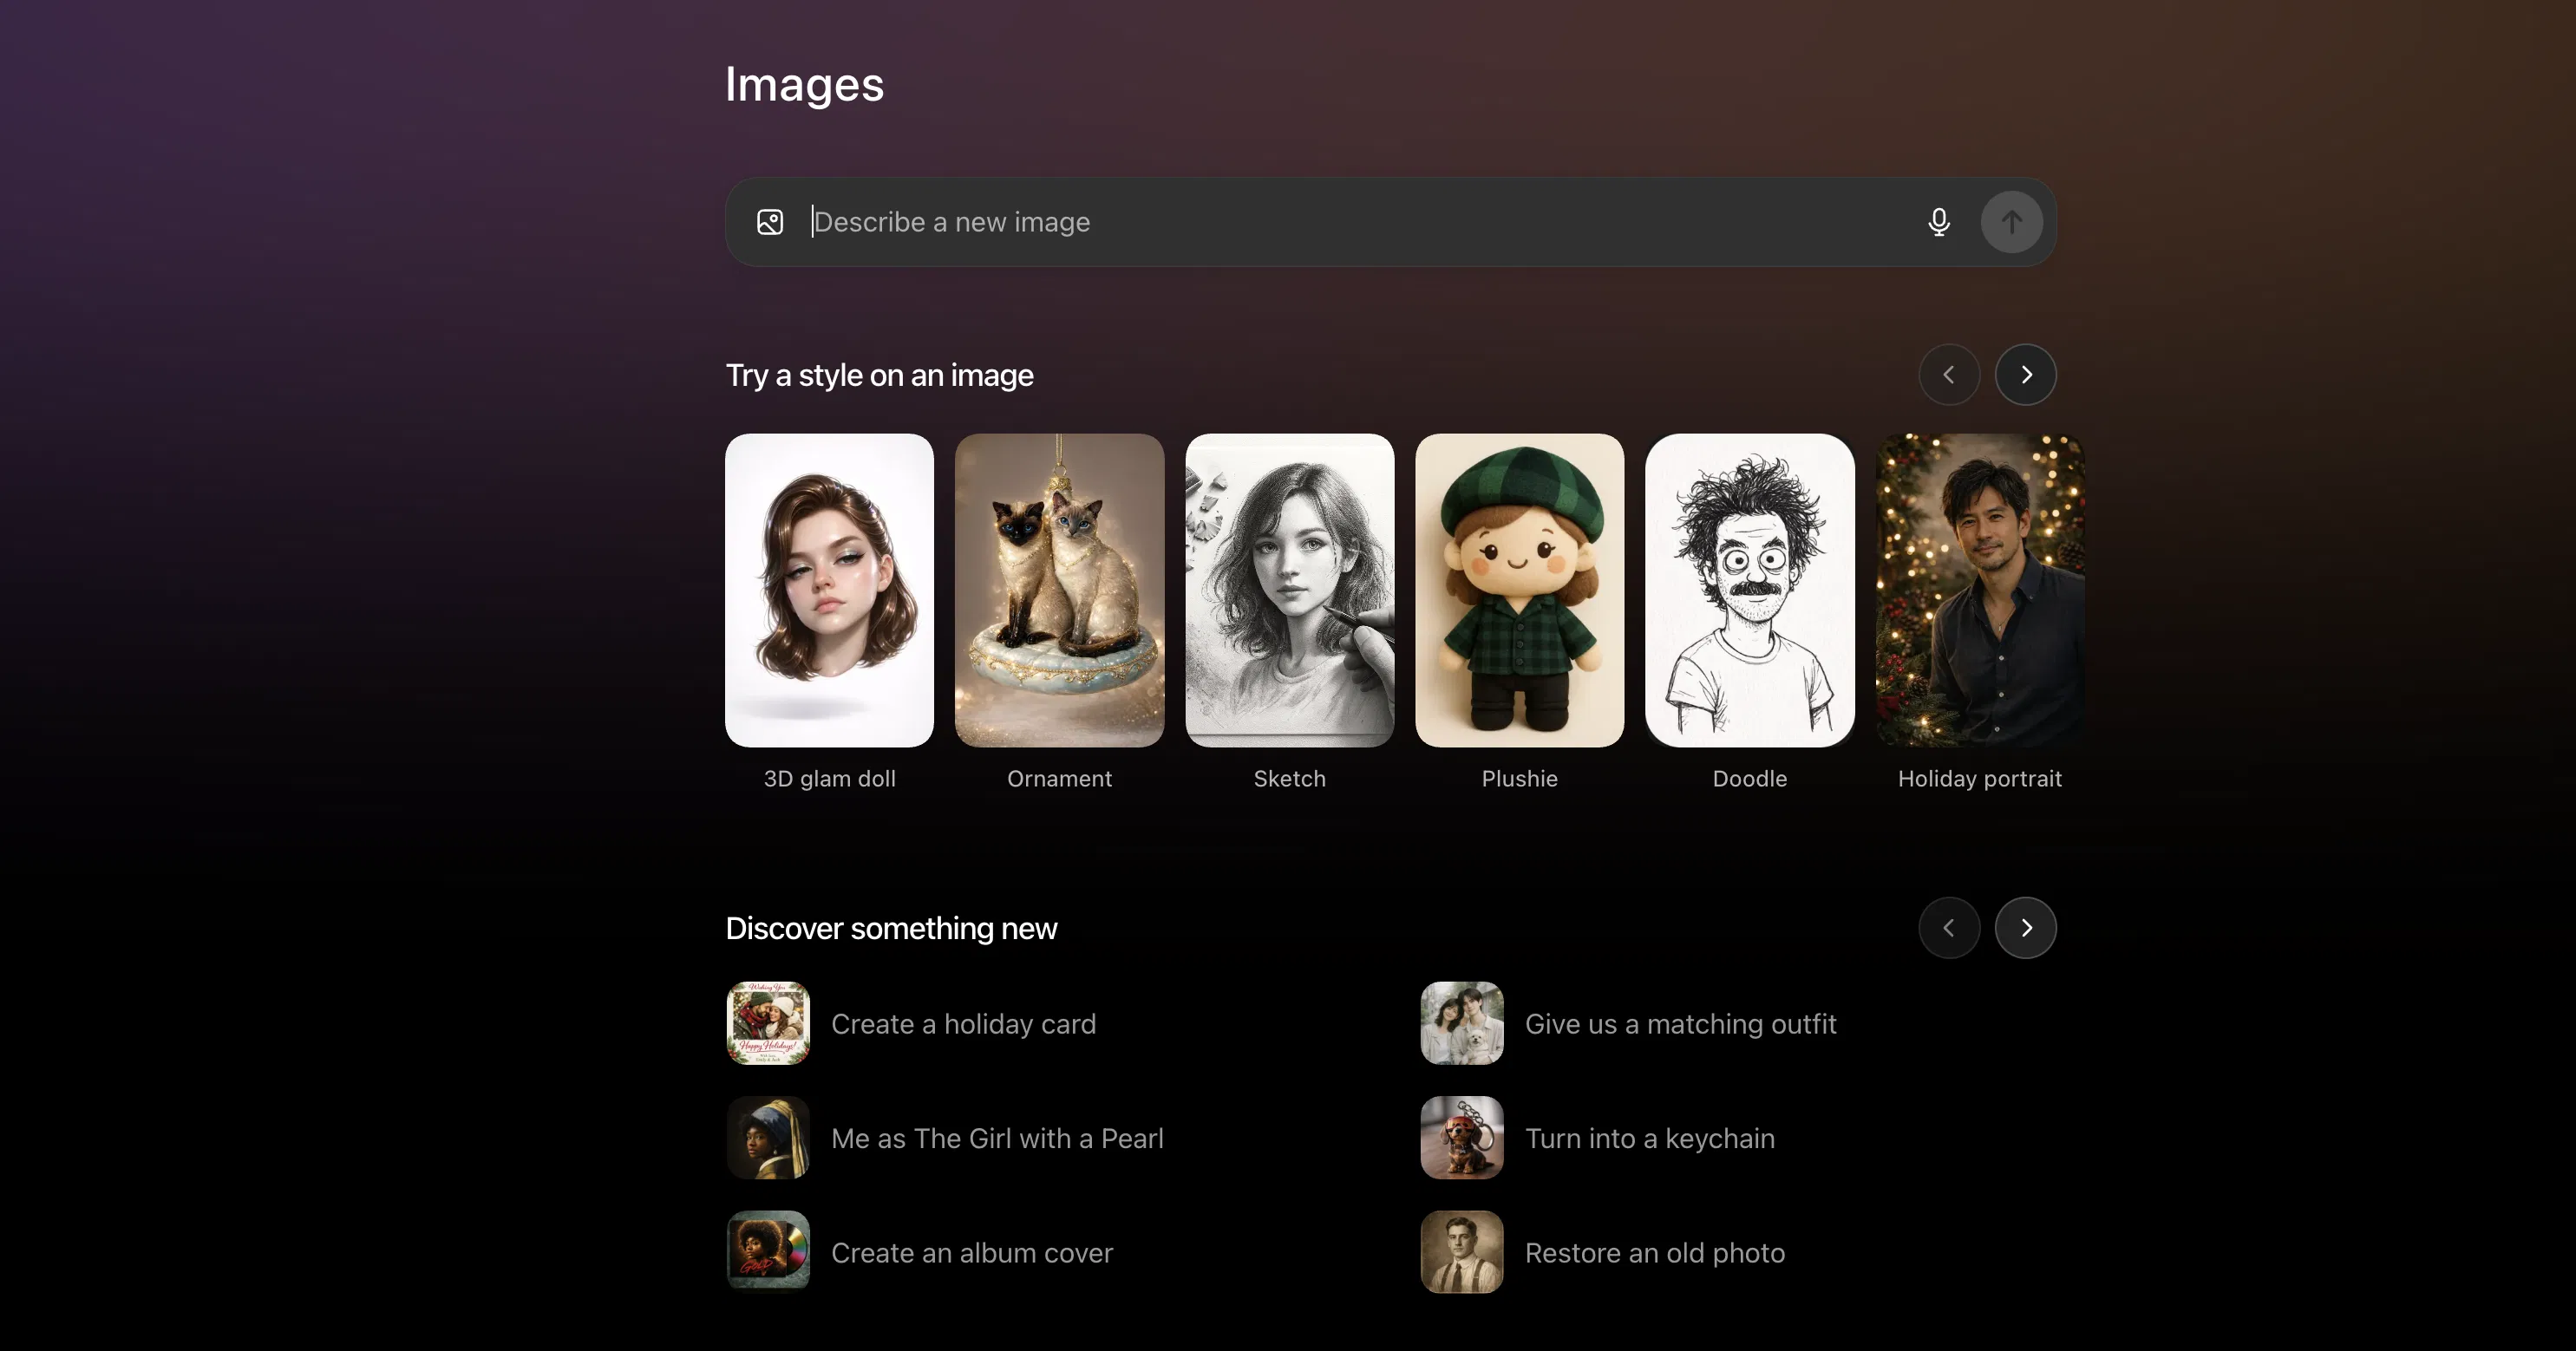The width and height of the screenshot is (2576, 1351).
Task: Try the Sketch style on an image
Action: [1289, 591]
